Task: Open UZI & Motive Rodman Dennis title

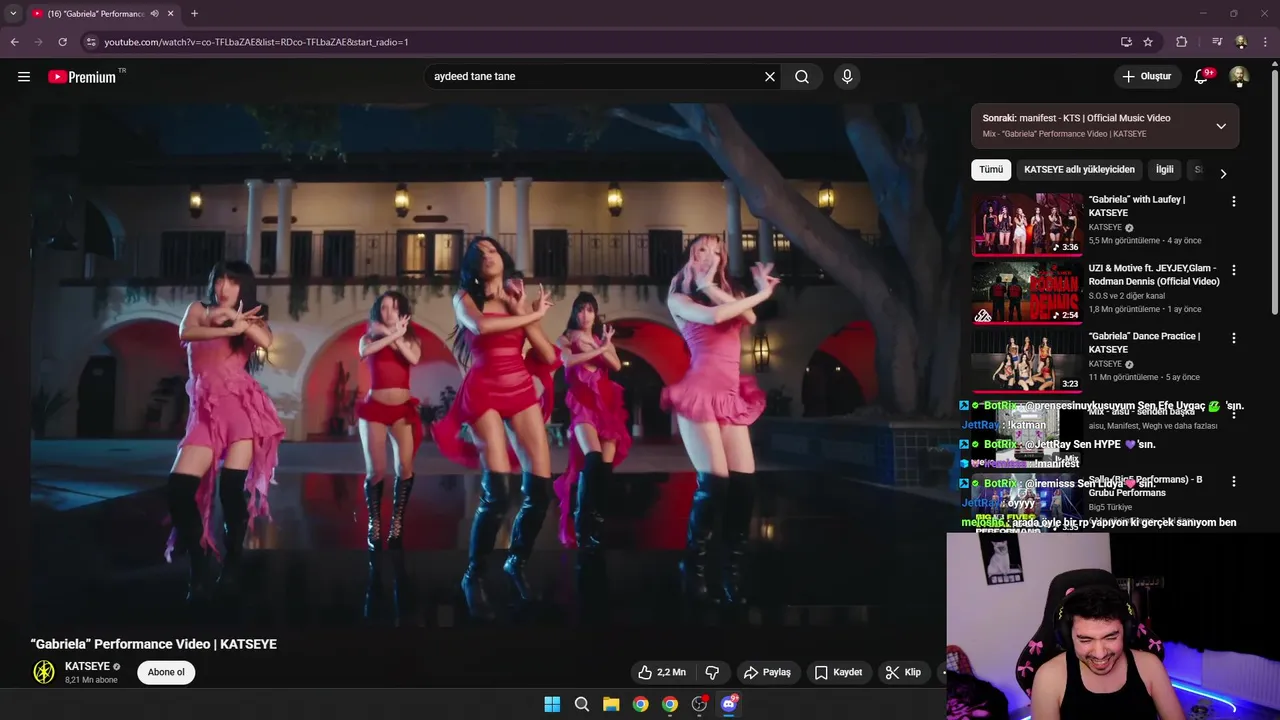Action: click(x=1154, y=275)
